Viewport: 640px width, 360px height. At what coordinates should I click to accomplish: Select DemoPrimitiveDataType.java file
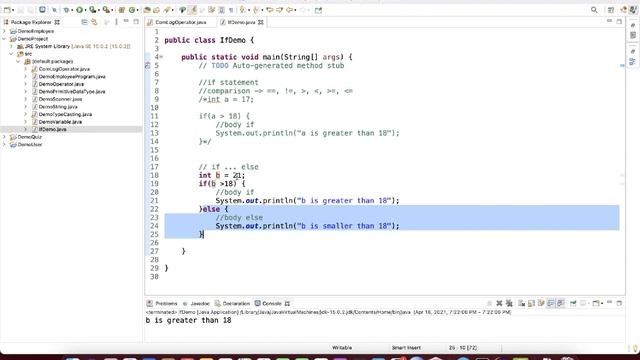72,91
